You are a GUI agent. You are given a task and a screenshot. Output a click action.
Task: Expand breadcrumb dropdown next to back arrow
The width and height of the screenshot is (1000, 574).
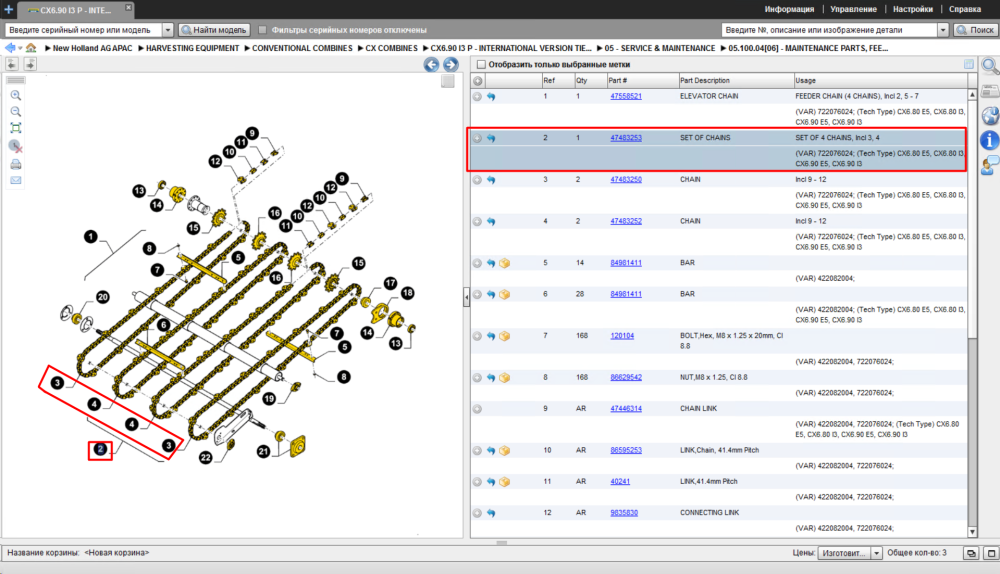point(20,48)
